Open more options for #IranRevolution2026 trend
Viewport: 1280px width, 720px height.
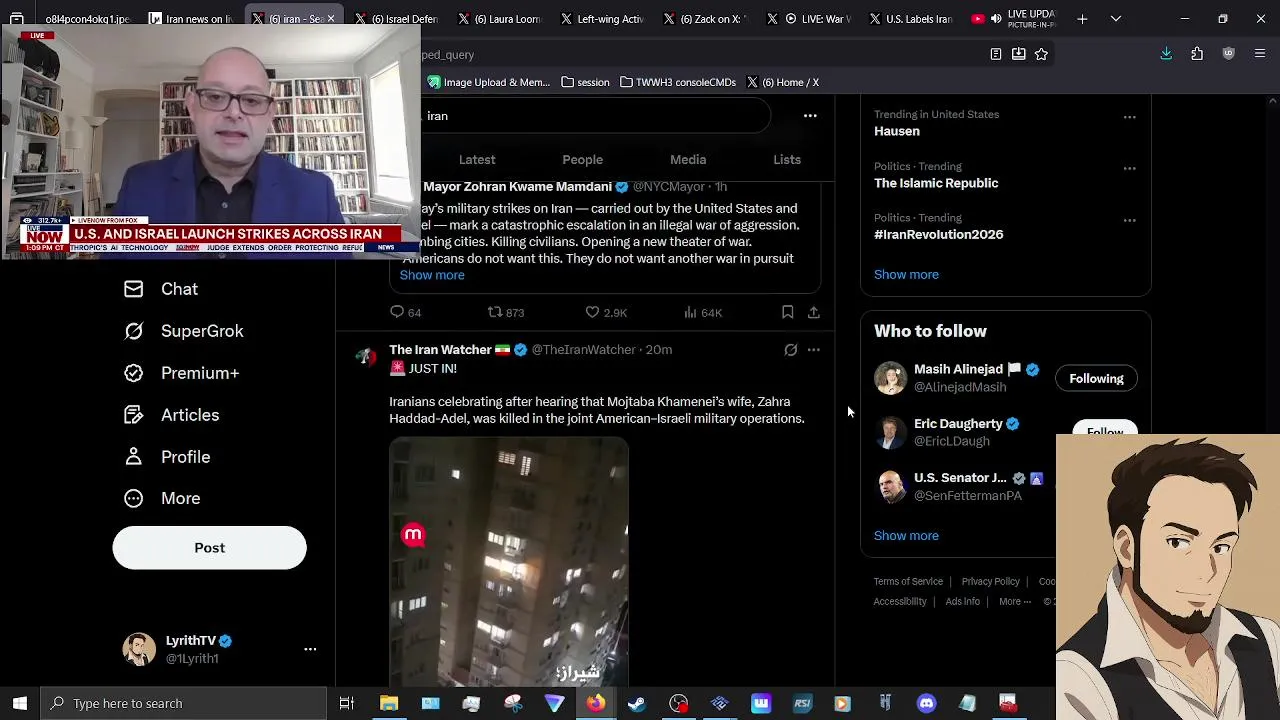(x=1129, y=220)
